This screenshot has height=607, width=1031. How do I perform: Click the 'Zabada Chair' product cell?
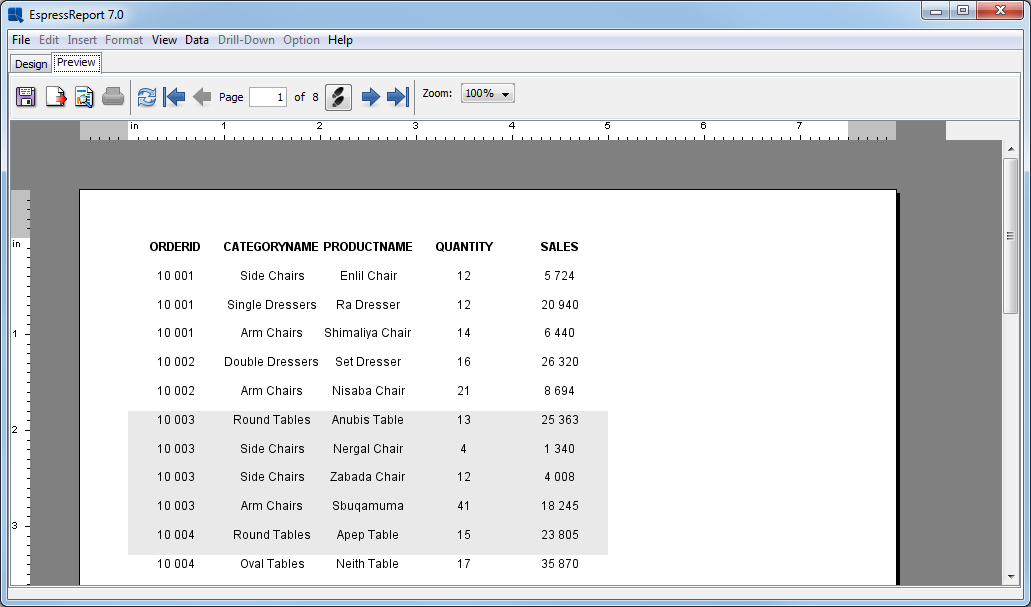(x=368, y=477)
